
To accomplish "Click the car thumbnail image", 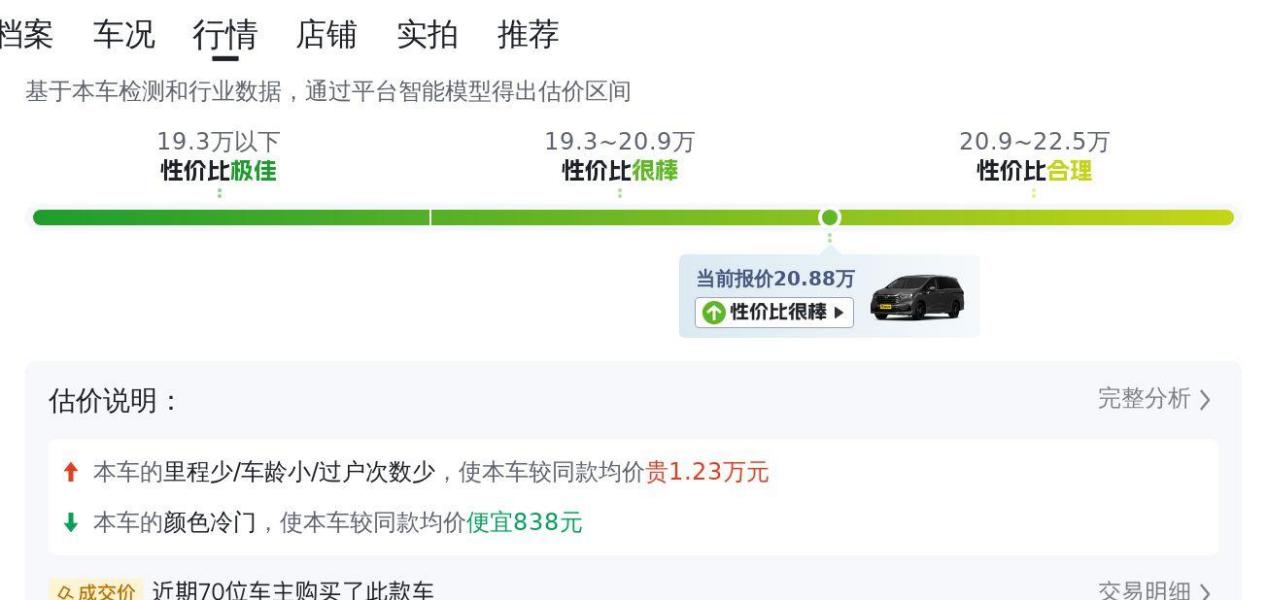I will pyautogui.click(x=918, y=297).
